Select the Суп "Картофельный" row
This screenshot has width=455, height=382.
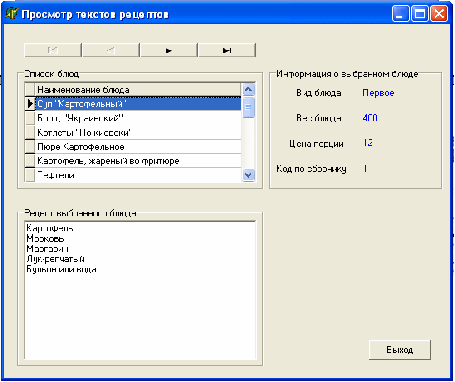click(x=138, y=104)
